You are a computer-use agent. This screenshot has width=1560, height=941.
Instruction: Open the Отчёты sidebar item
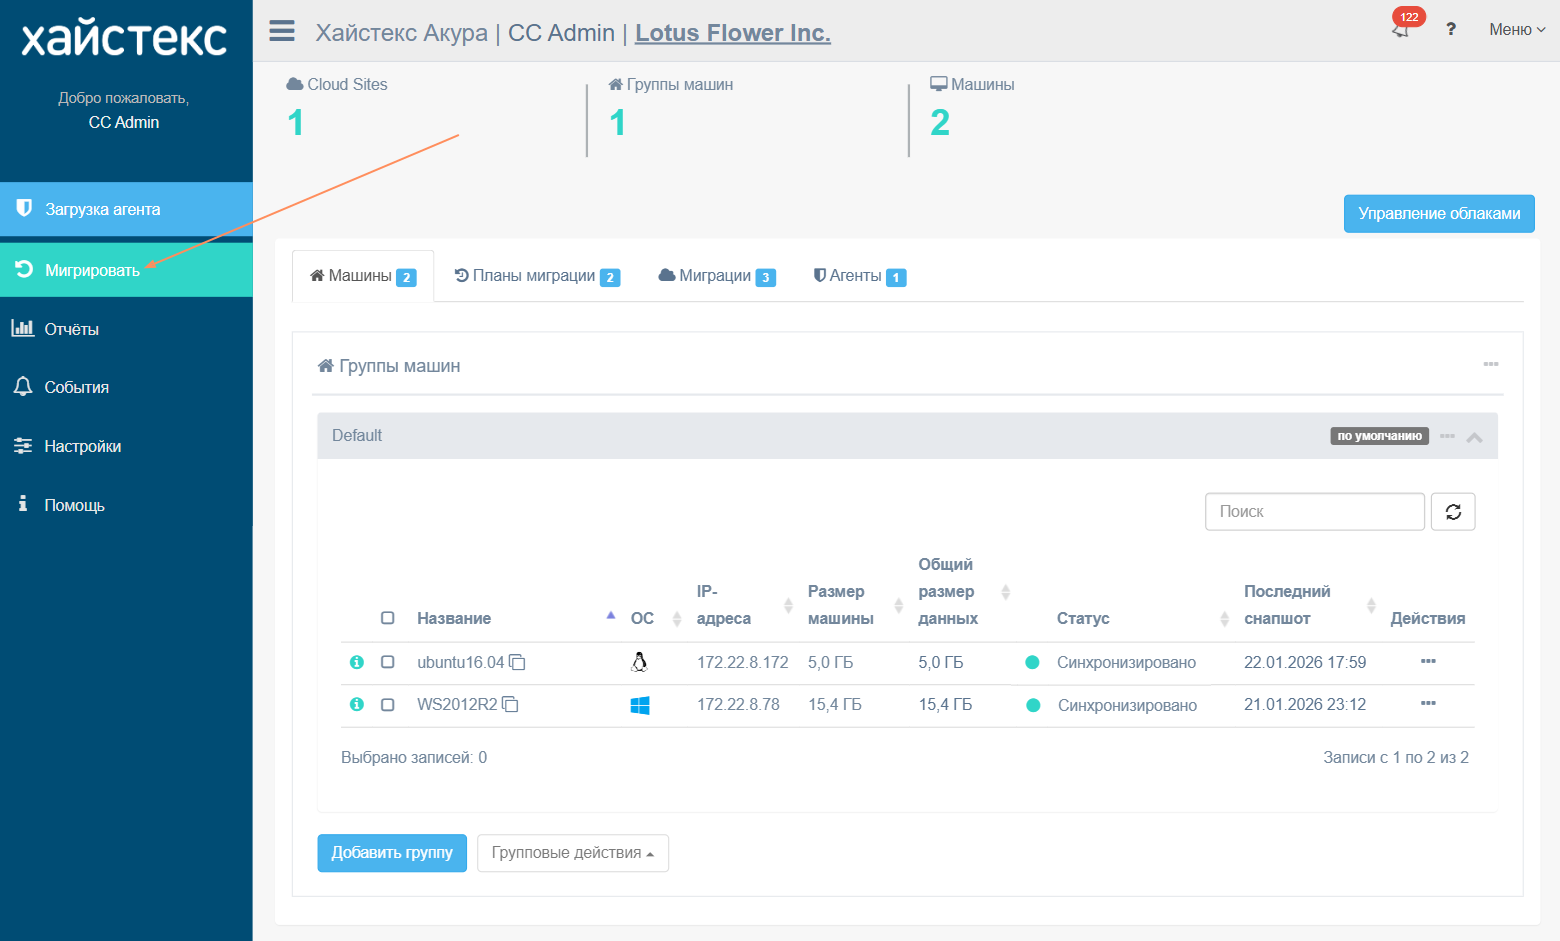[x=72, y=329]
